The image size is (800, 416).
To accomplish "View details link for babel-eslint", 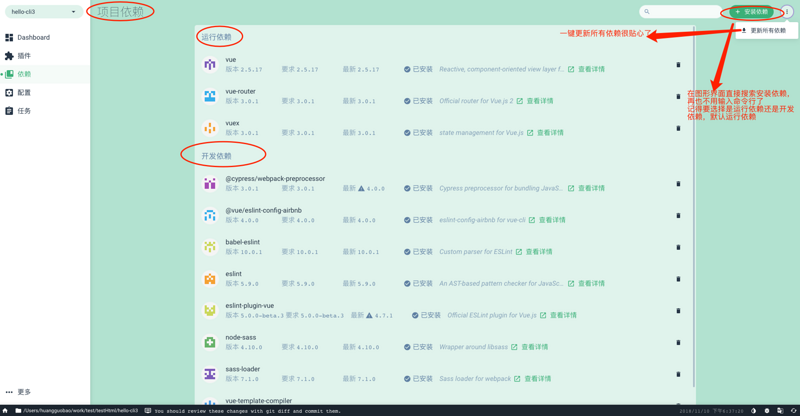I will (x=534, y=252).
